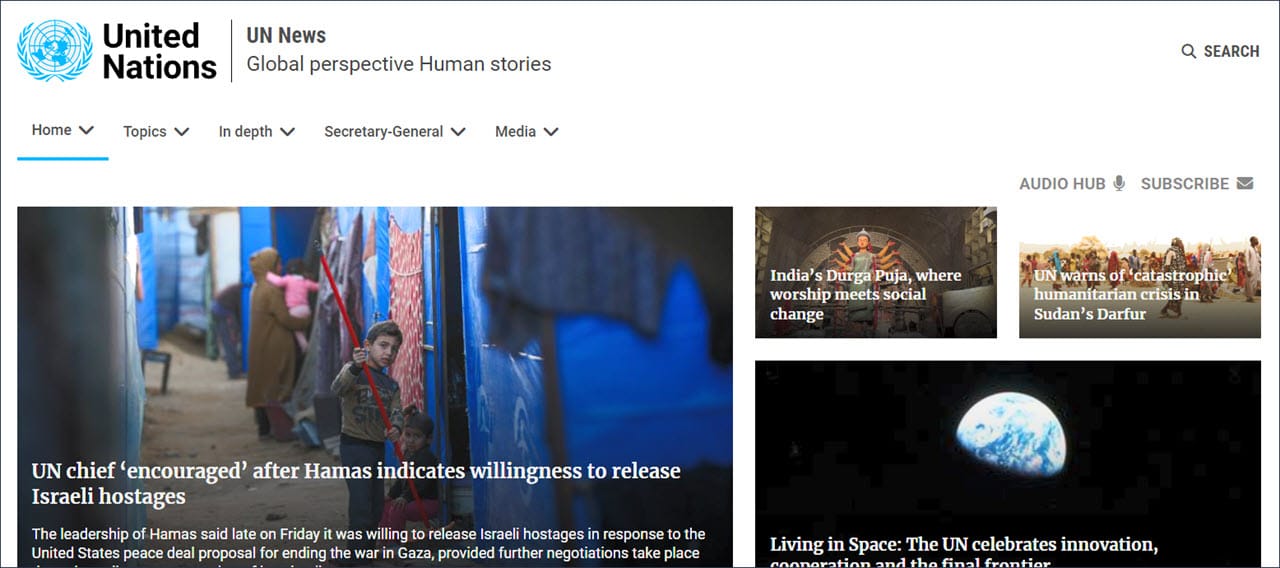Image resolution: width=1280 pixels, height=568 pixels.
Task: Open the Hamas hostages headline article
Action: [356, 484]
